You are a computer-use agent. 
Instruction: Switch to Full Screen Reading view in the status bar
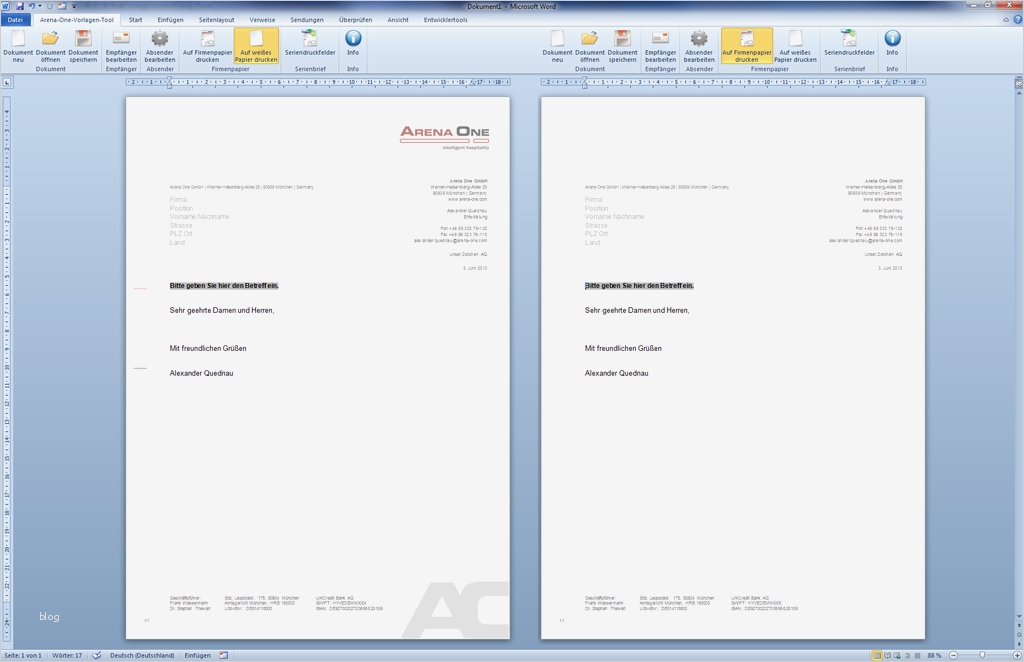point(887,655)
